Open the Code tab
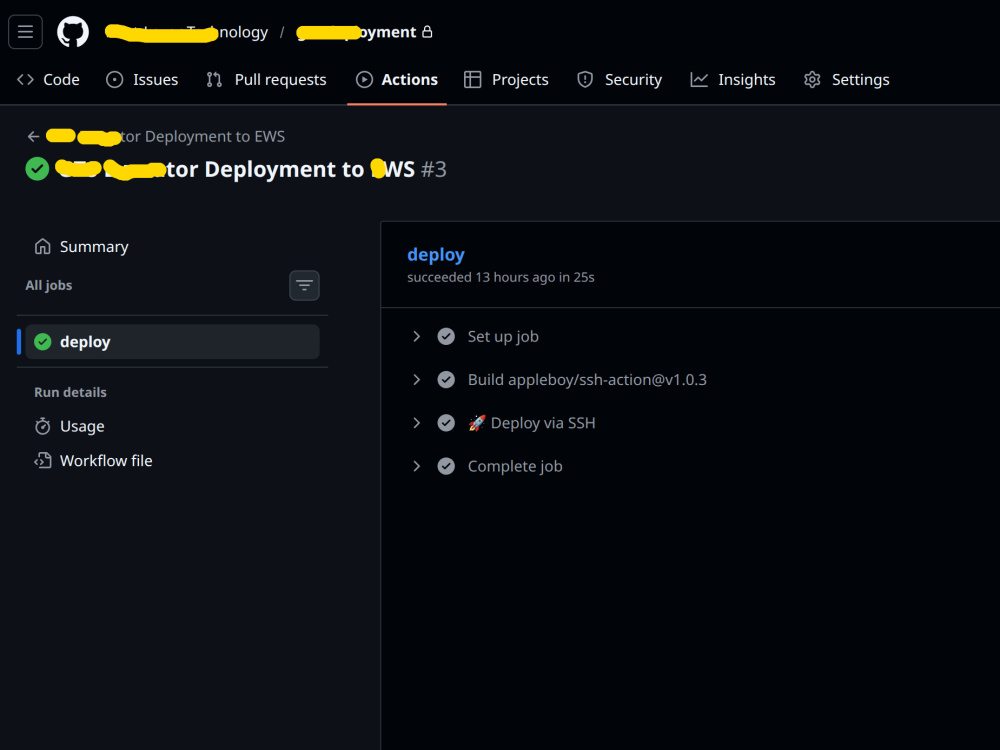 tap(48, 80)
